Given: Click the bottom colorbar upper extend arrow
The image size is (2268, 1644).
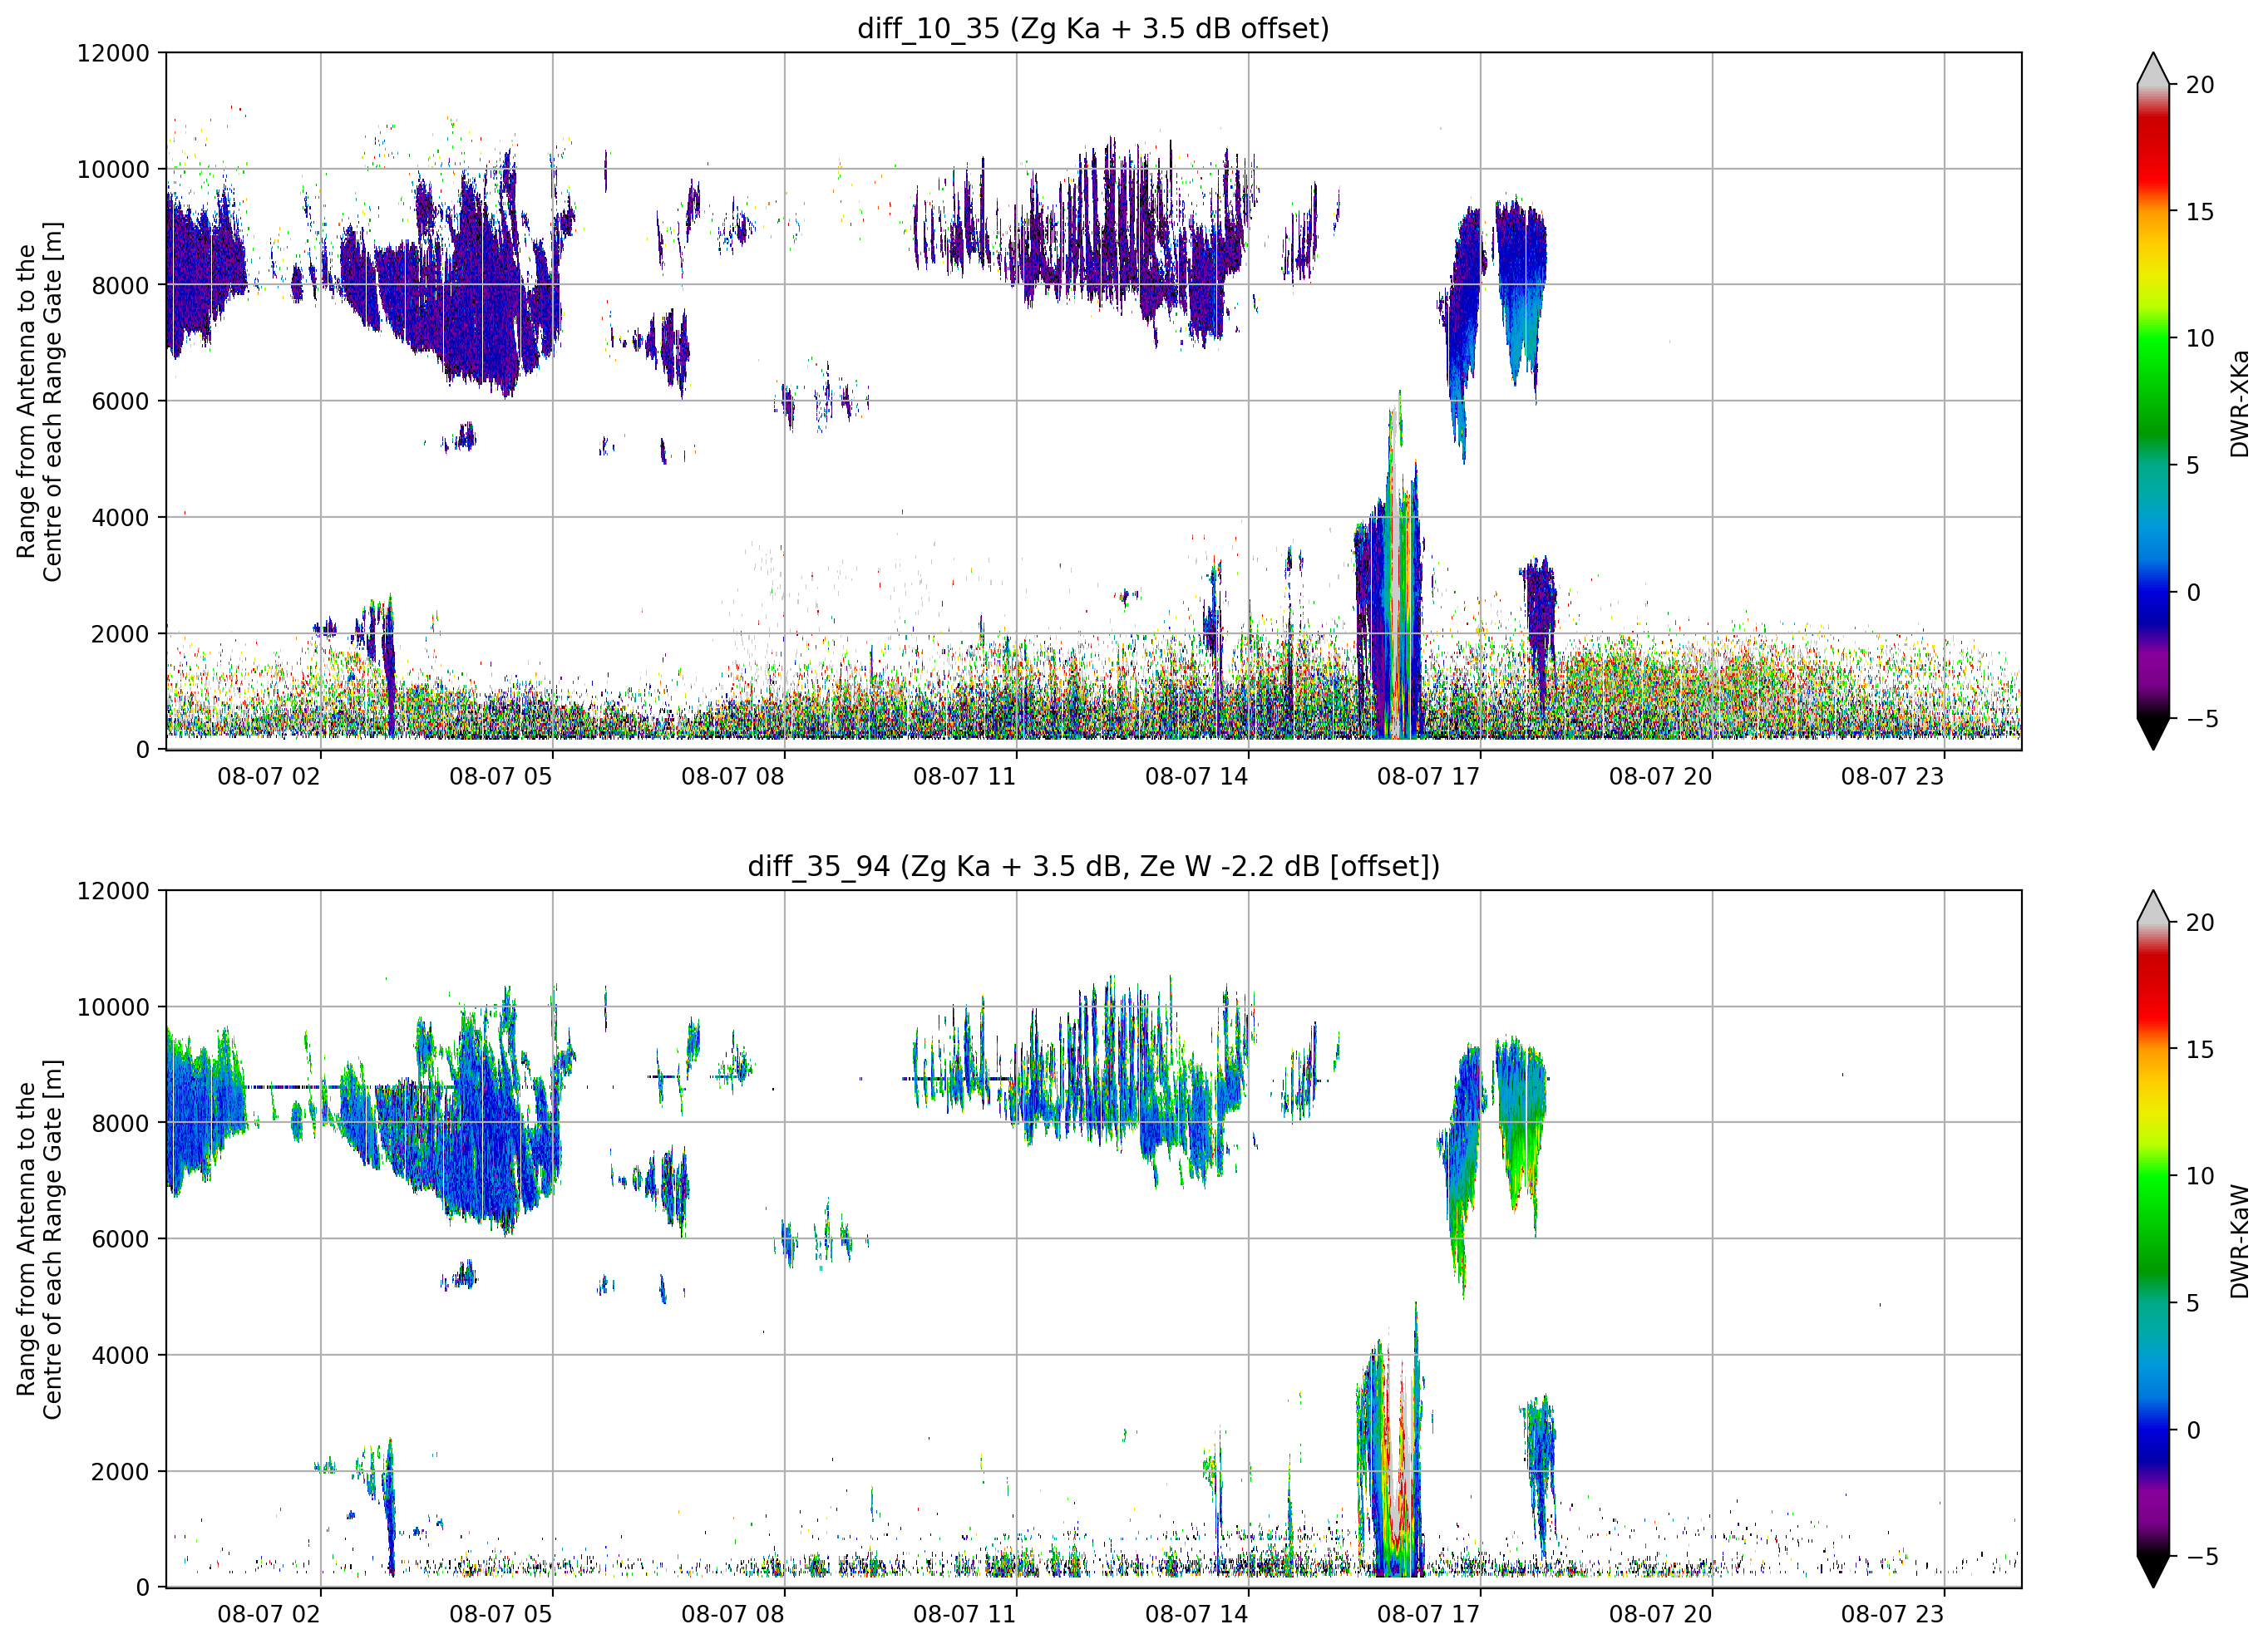Looking at the screenshot, I should (x=2153, y=907).
